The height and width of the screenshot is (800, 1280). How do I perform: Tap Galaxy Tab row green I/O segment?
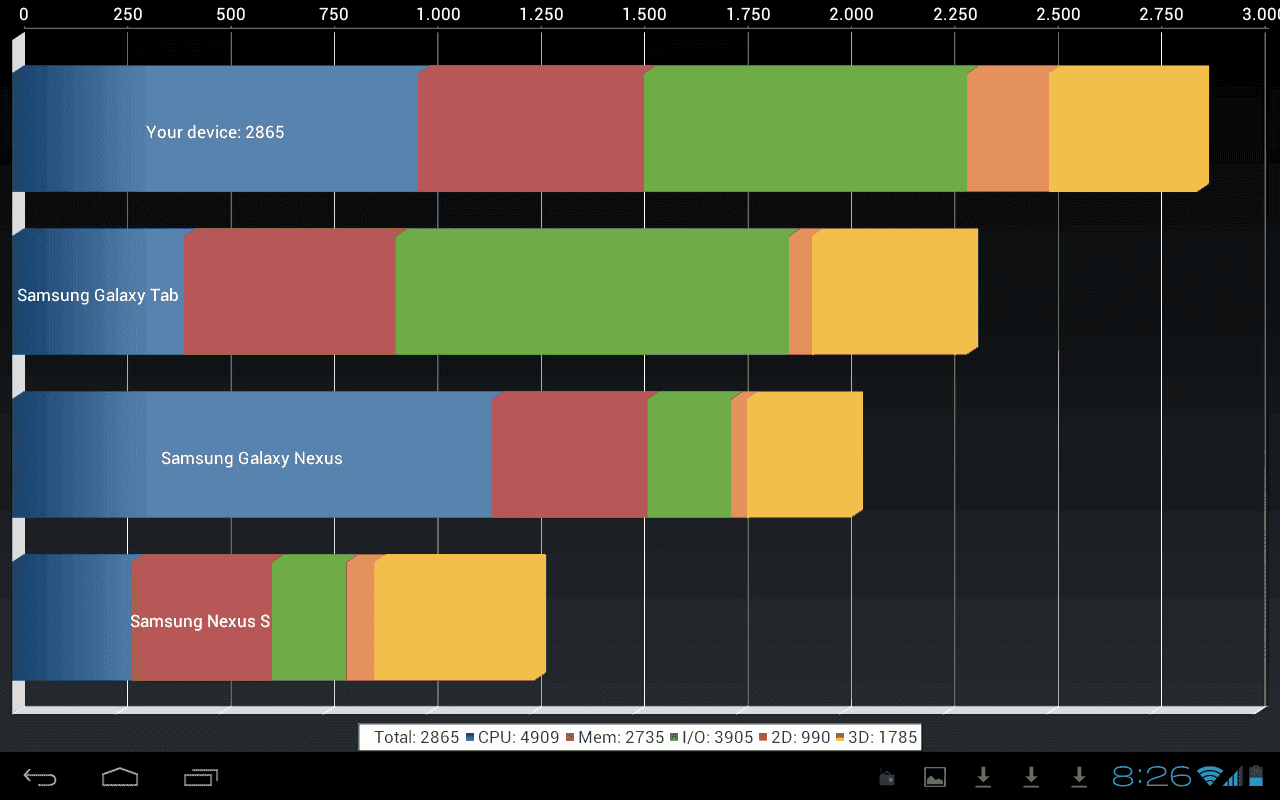click(592, 292)
